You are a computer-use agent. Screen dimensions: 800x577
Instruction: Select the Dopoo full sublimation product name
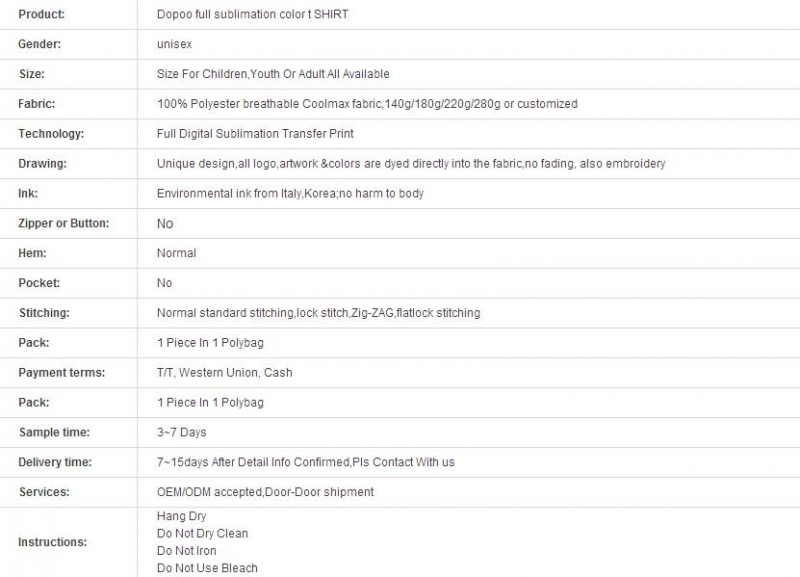point(252,14)
